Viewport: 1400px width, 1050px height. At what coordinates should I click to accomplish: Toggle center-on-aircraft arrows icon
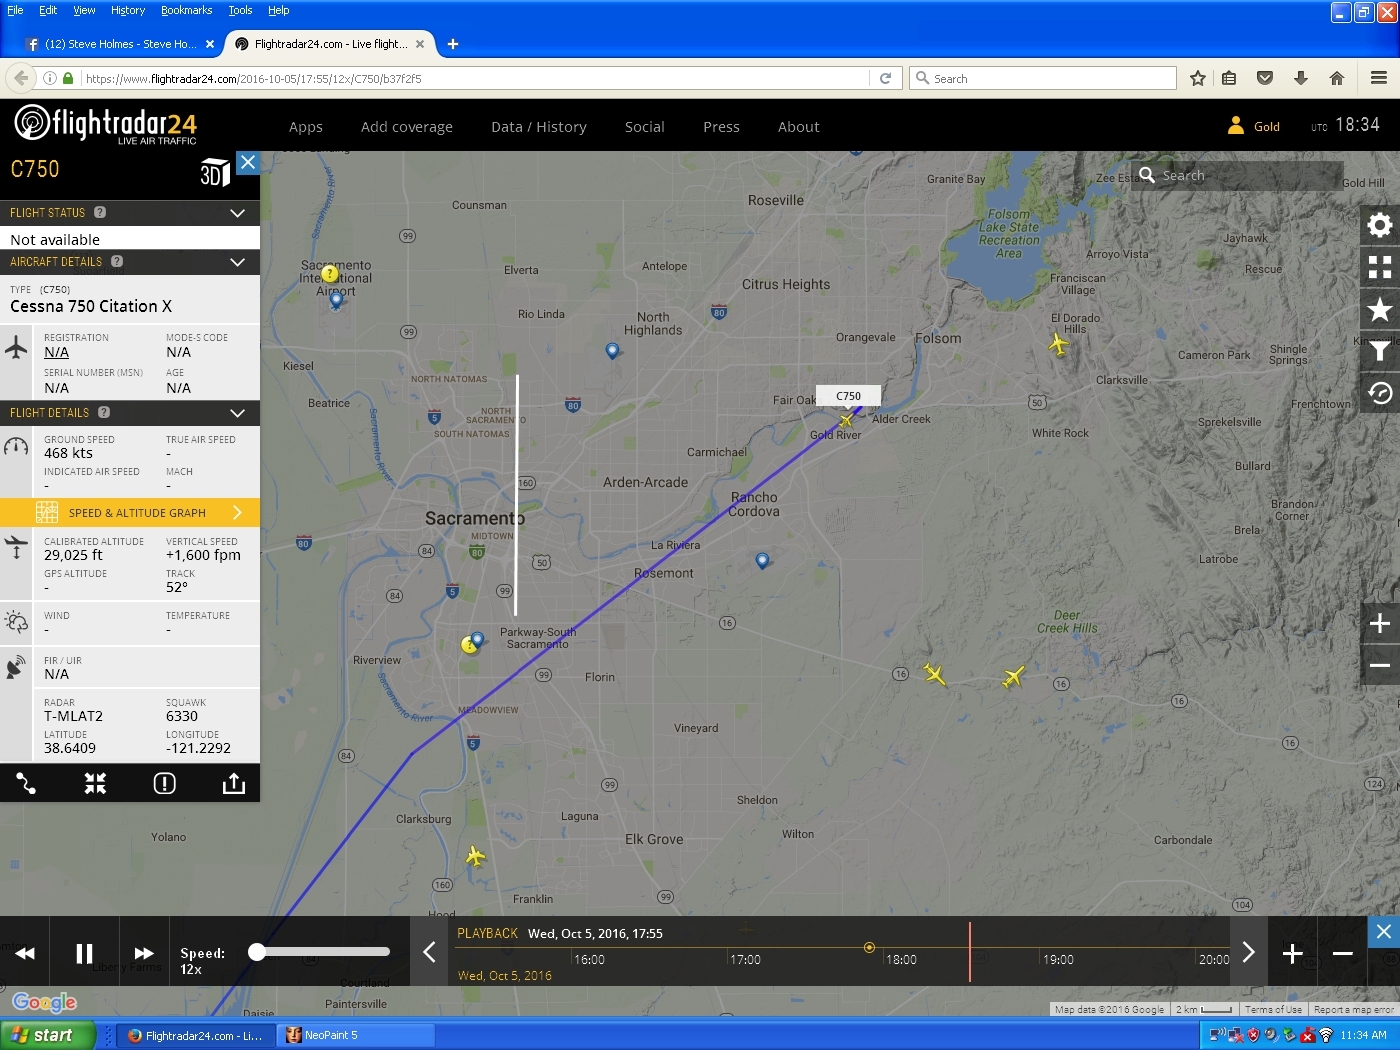click(x=95, y=783)
